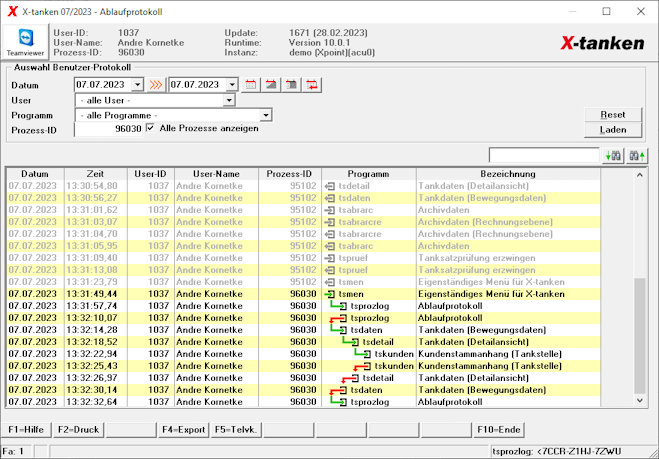Click the calendar icon with red arrows

[x=312, y=85]
